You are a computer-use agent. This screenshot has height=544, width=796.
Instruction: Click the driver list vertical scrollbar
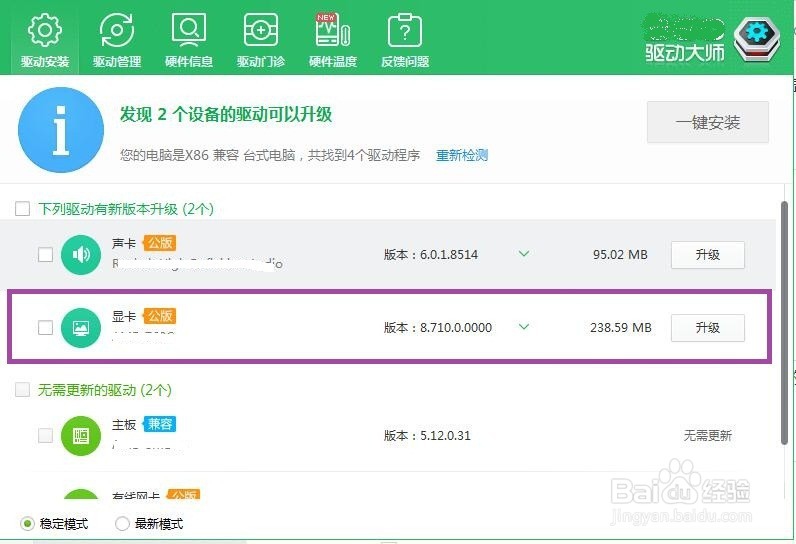click(x=785, y=324)
